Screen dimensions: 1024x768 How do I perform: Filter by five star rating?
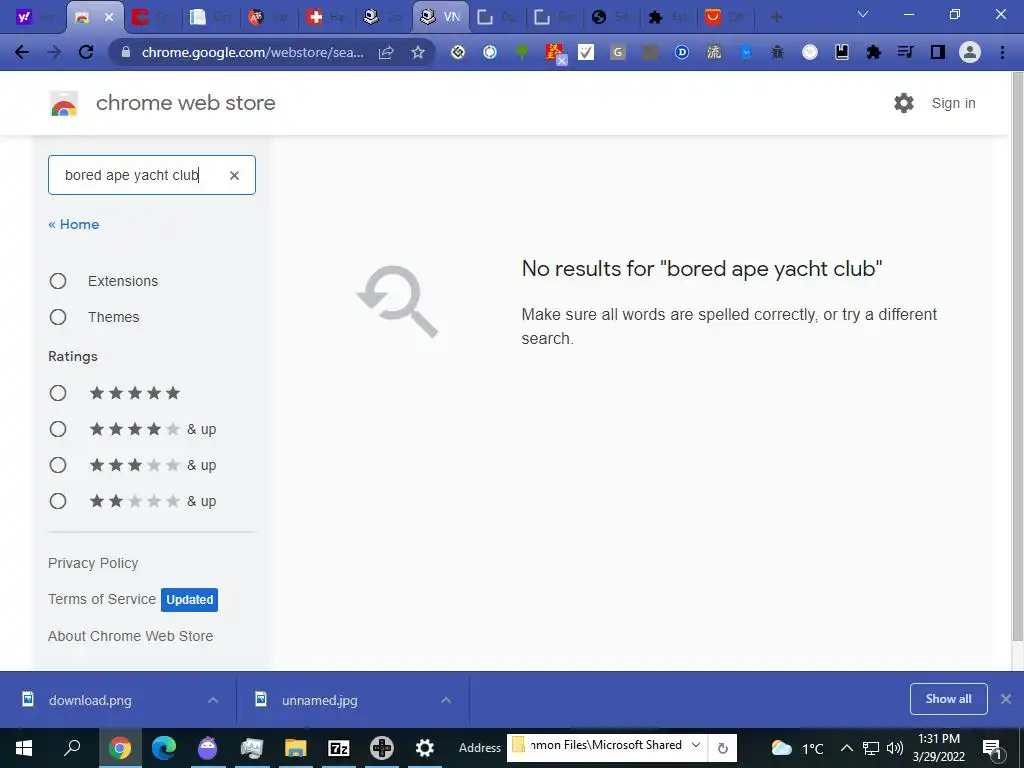point(58,393)
